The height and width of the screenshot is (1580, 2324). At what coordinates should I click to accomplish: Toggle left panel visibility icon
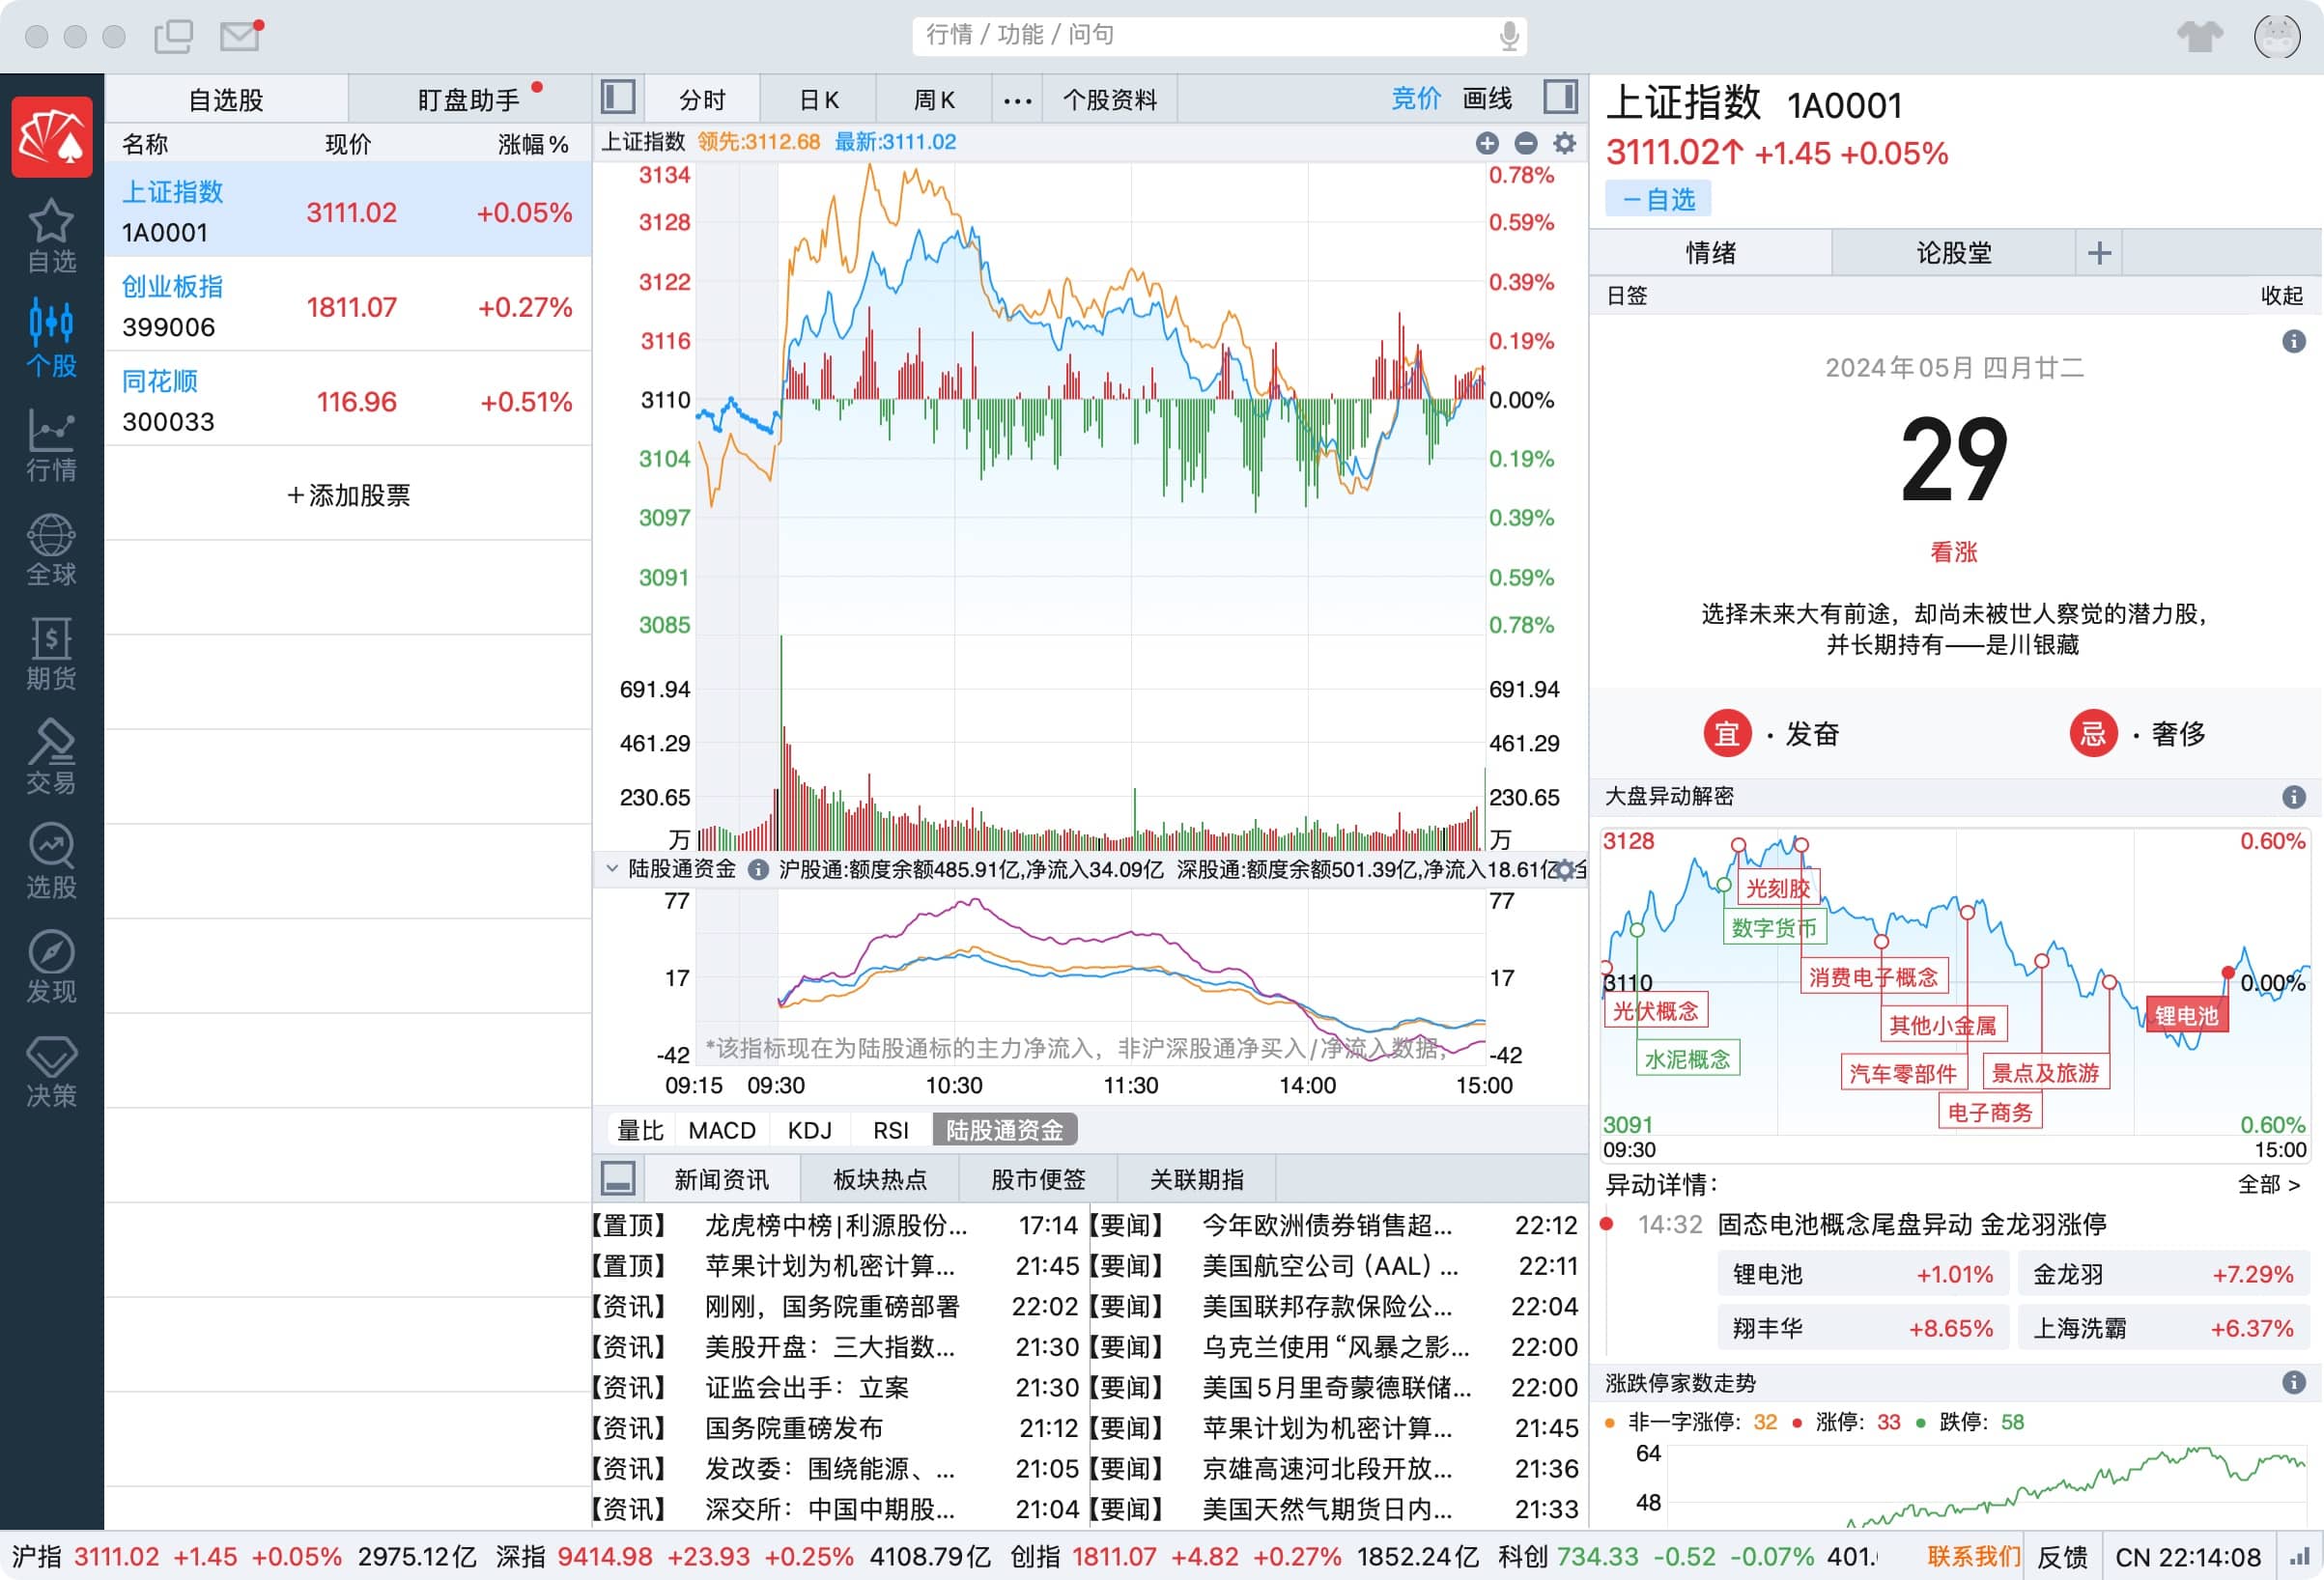point(618,98)
